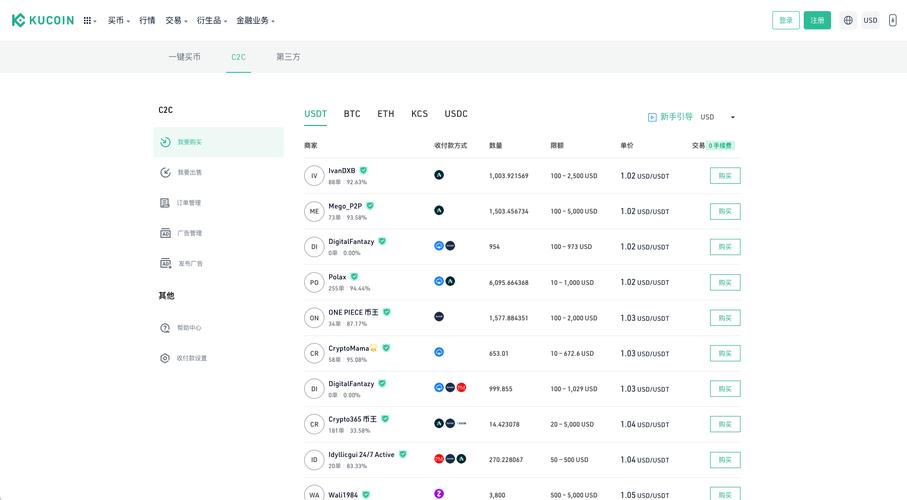Select the USDC coin tab
Screen dimensions: 907x500
point(456,114)
